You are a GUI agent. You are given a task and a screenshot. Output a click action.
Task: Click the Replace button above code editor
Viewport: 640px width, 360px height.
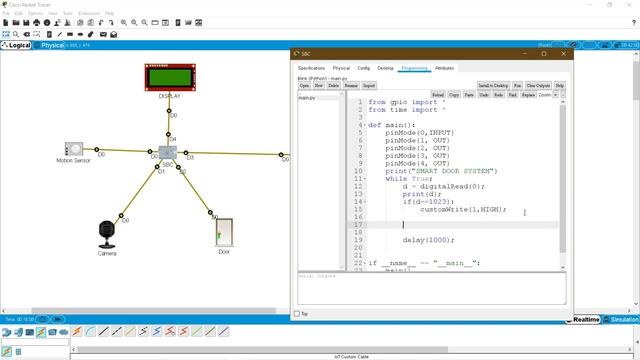point(528,95)
